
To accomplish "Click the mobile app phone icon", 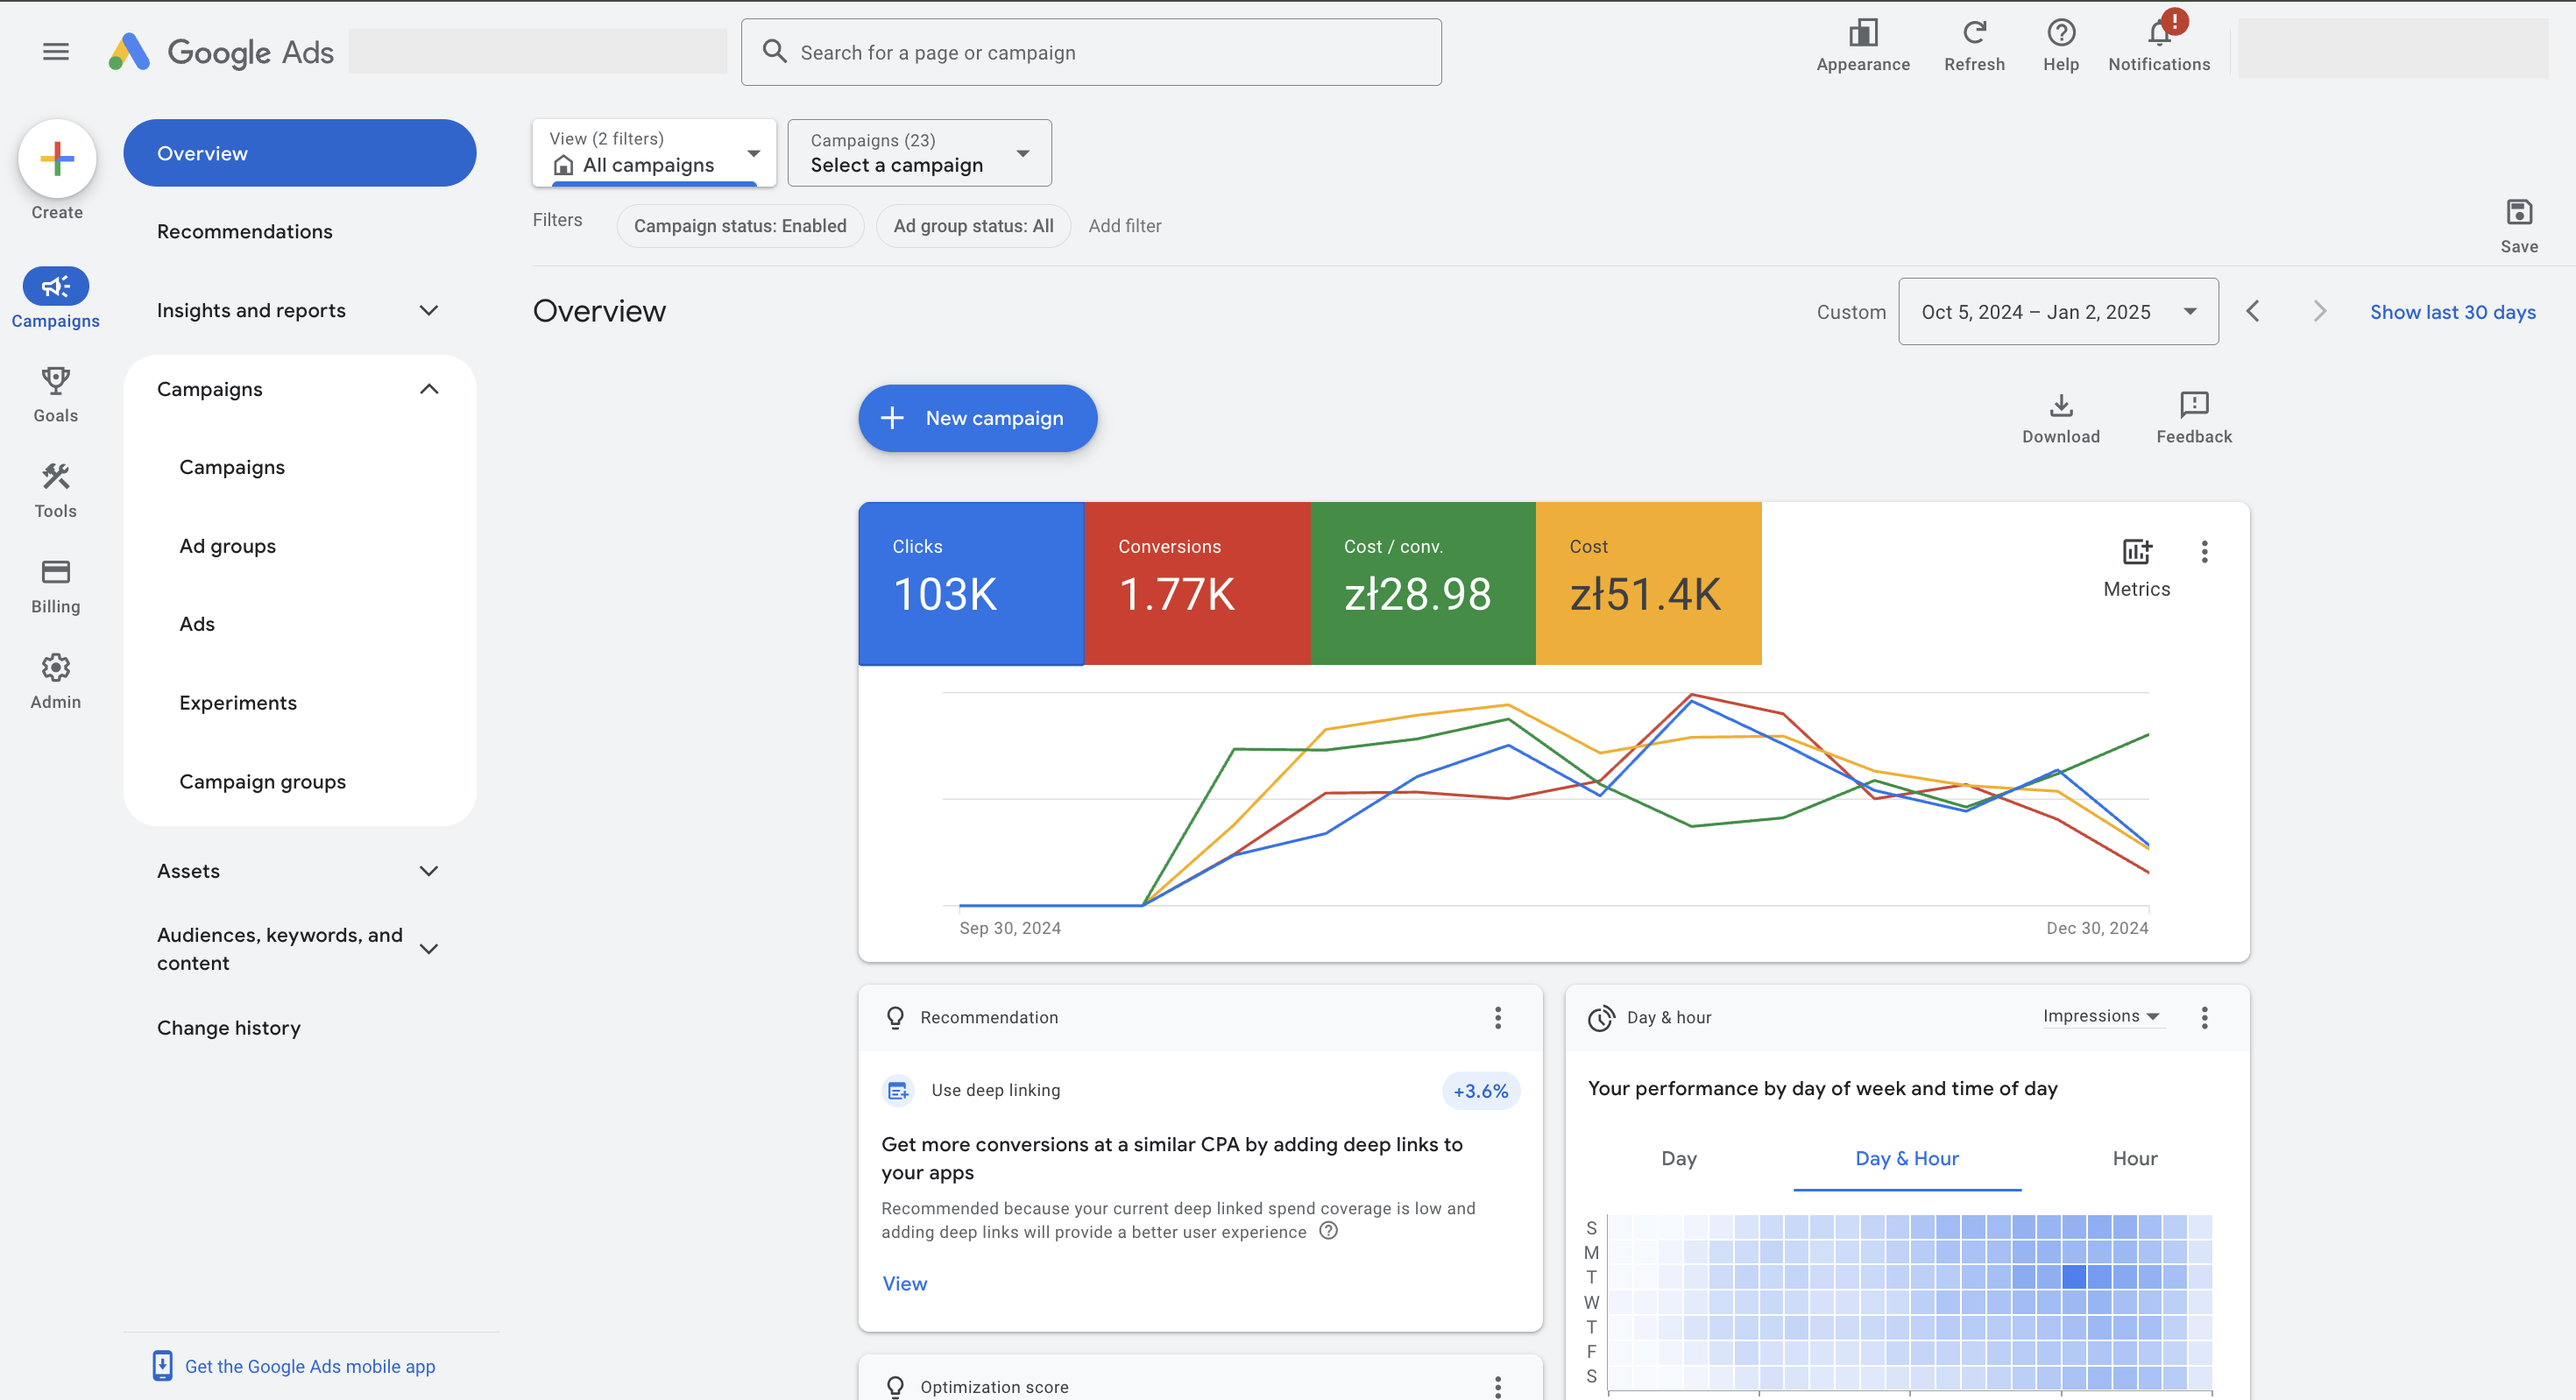I will [162, 1365].
